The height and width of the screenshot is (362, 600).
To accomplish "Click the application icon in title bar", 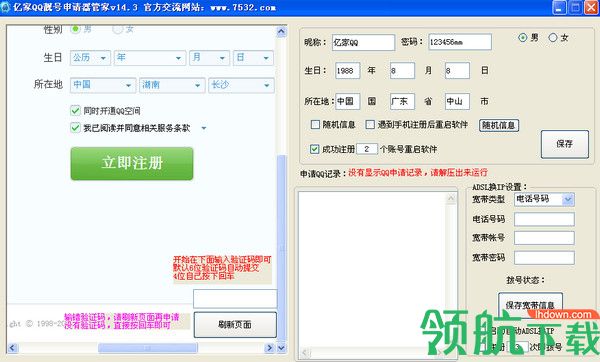I will tap(5, 7).
